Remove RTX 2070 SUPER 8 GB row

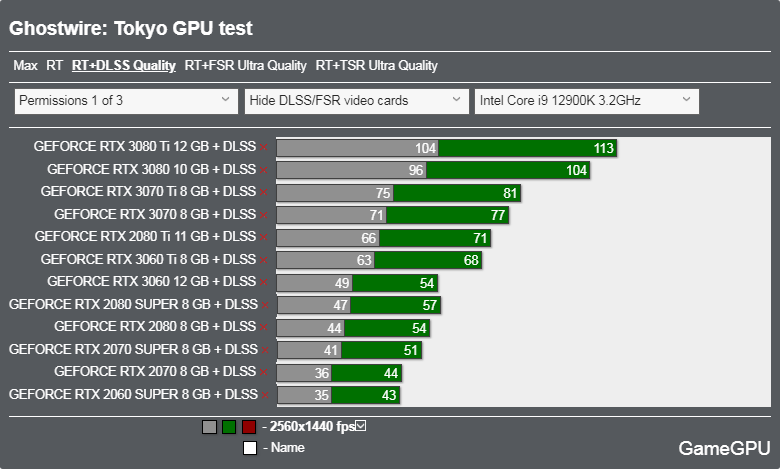(264, 350)
